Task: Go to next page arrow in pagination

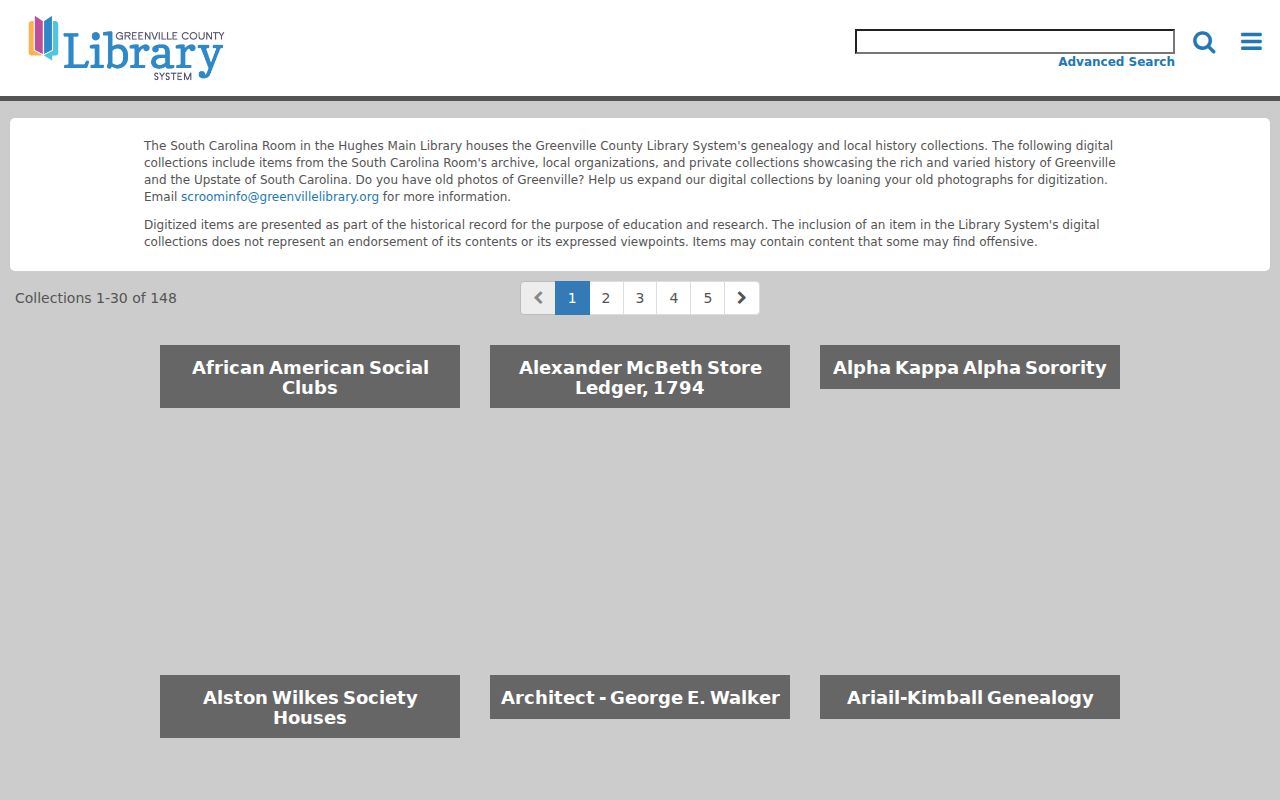Action: click(x=742, y=298)
